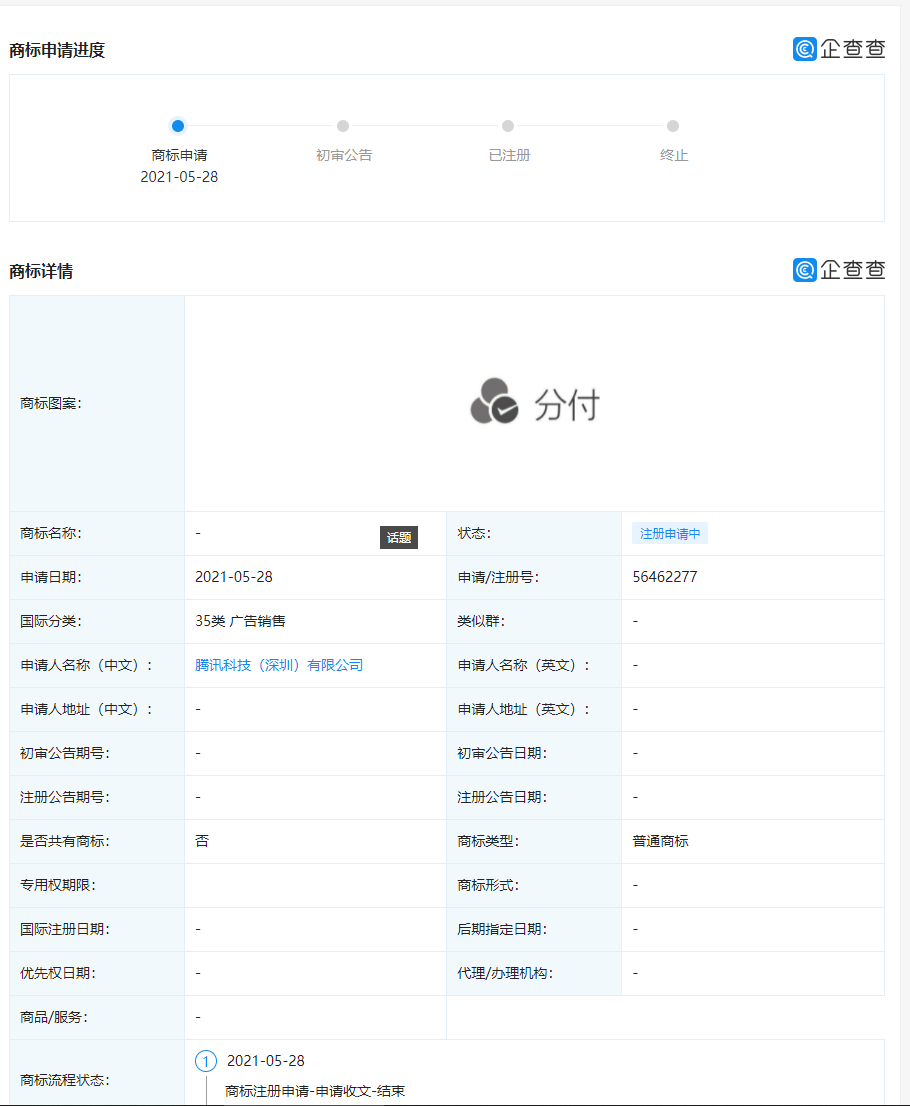Click 否 in the 是否共有商标 row
Viewport: 910px width, 1106px height.
click(201, 841)
